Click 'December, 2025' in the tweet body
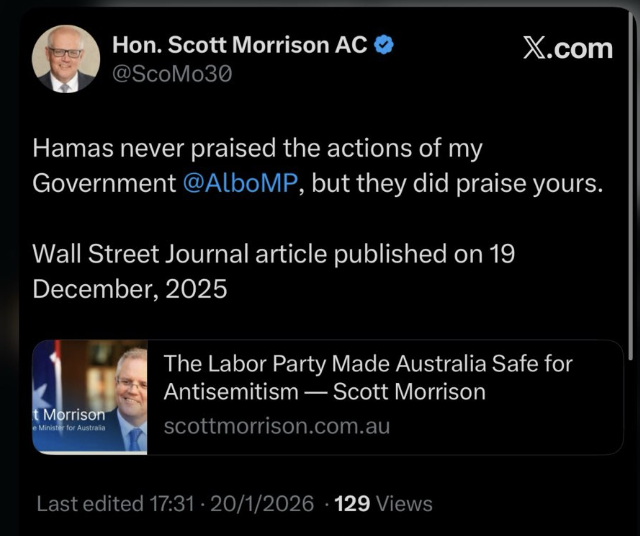640x536 pixels. coord(130,289)
